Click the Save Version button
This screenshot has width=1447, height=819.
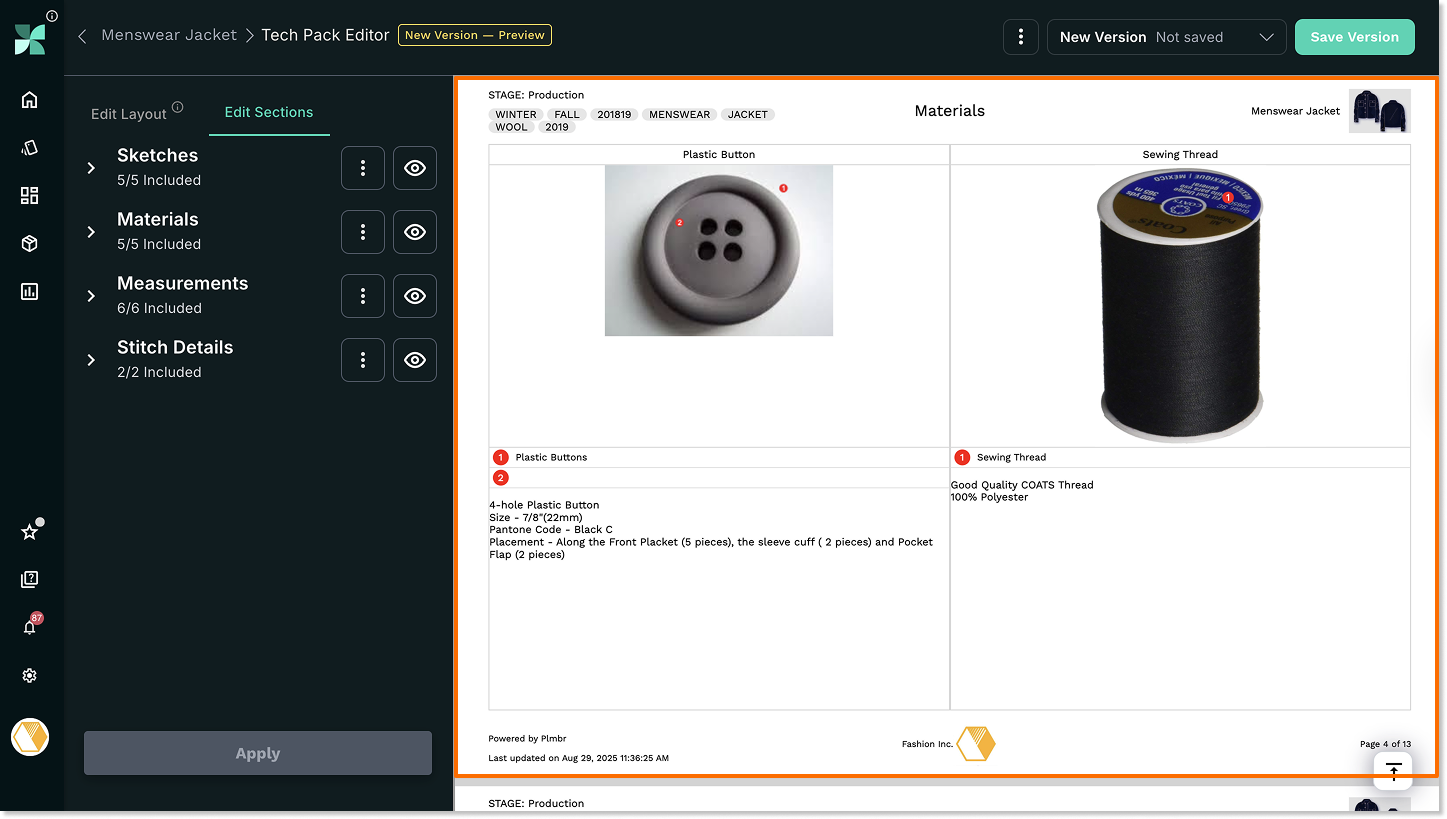(x=1354, y=37)
